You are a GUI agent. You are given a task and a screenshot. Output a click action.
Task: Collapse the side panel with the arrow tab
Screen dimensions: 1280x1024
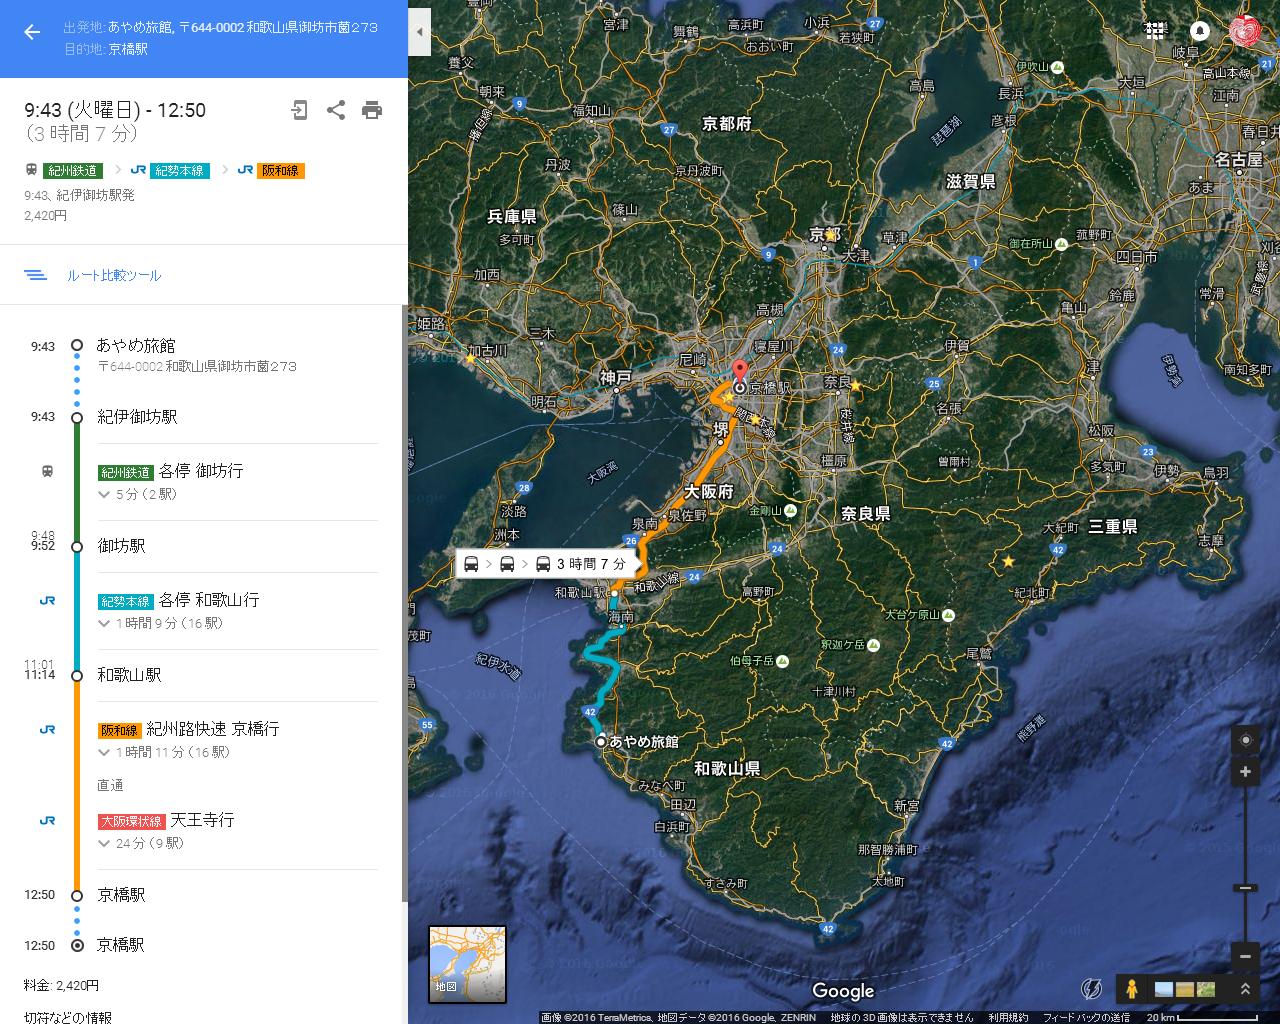point(420,32)
